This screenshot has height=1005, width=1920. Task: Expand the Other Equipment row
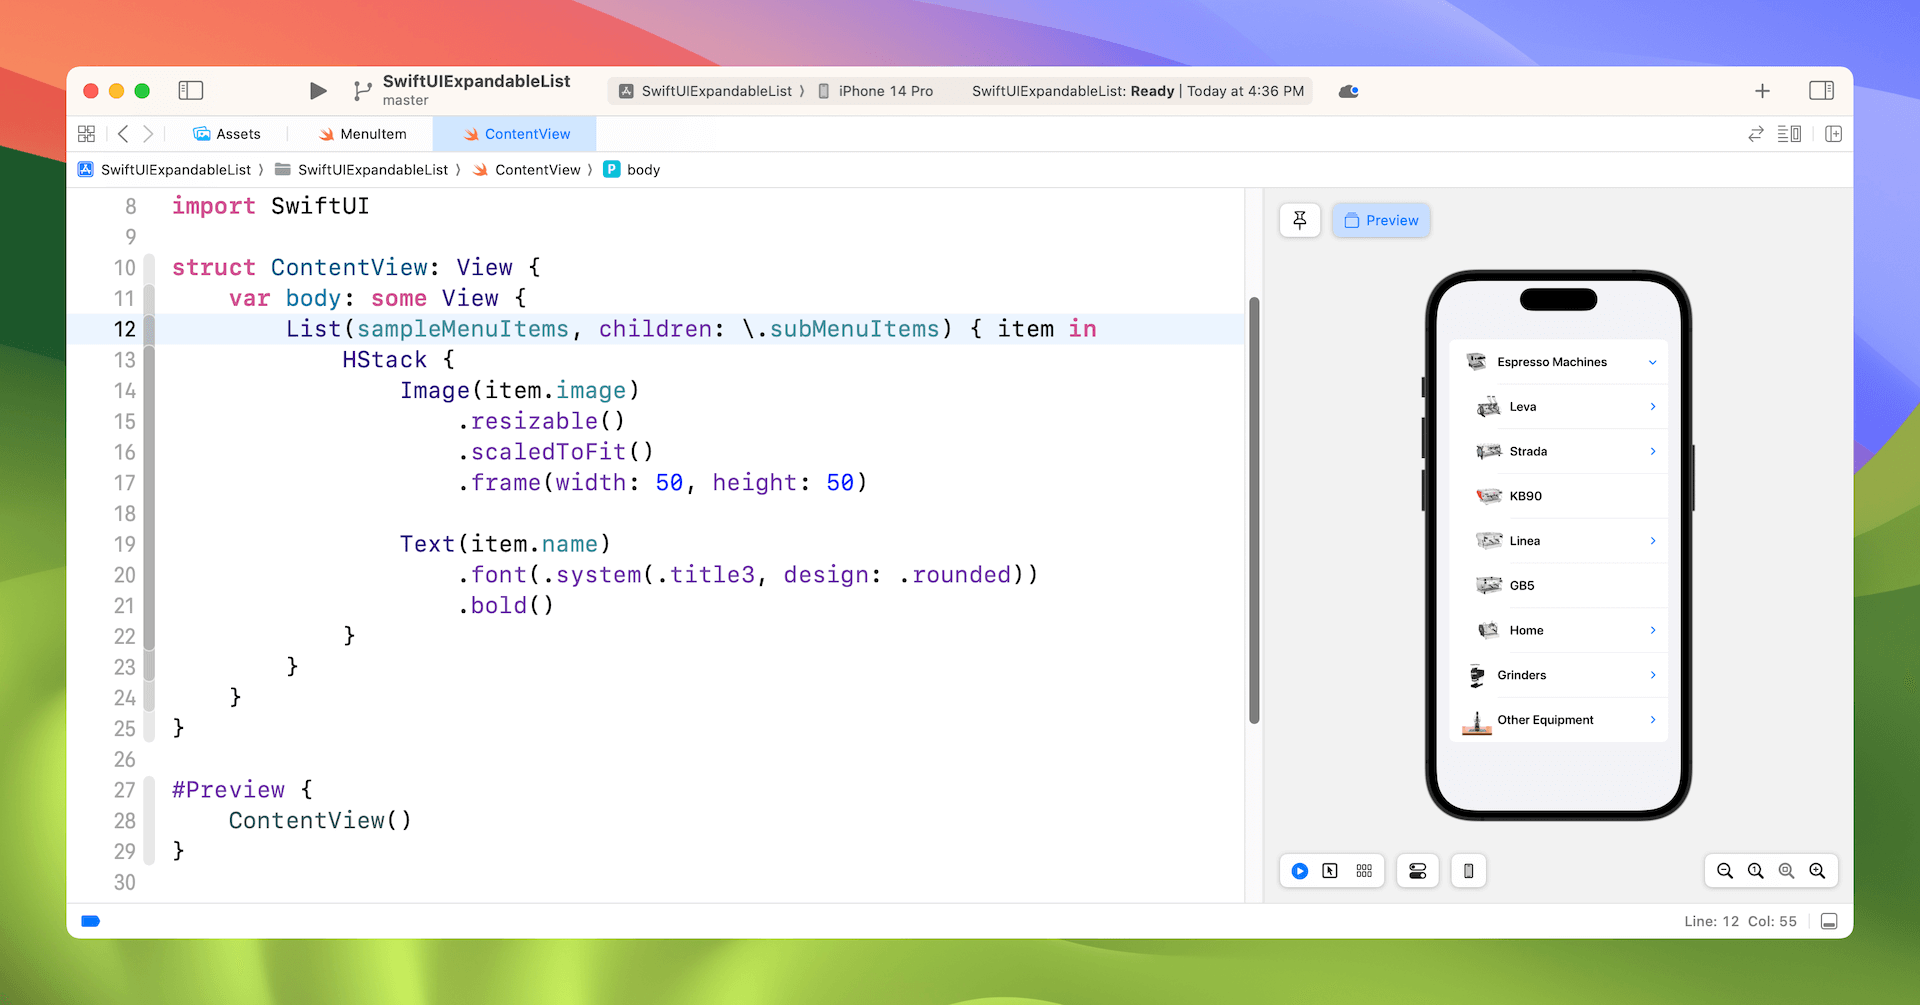pos(1652,720)
